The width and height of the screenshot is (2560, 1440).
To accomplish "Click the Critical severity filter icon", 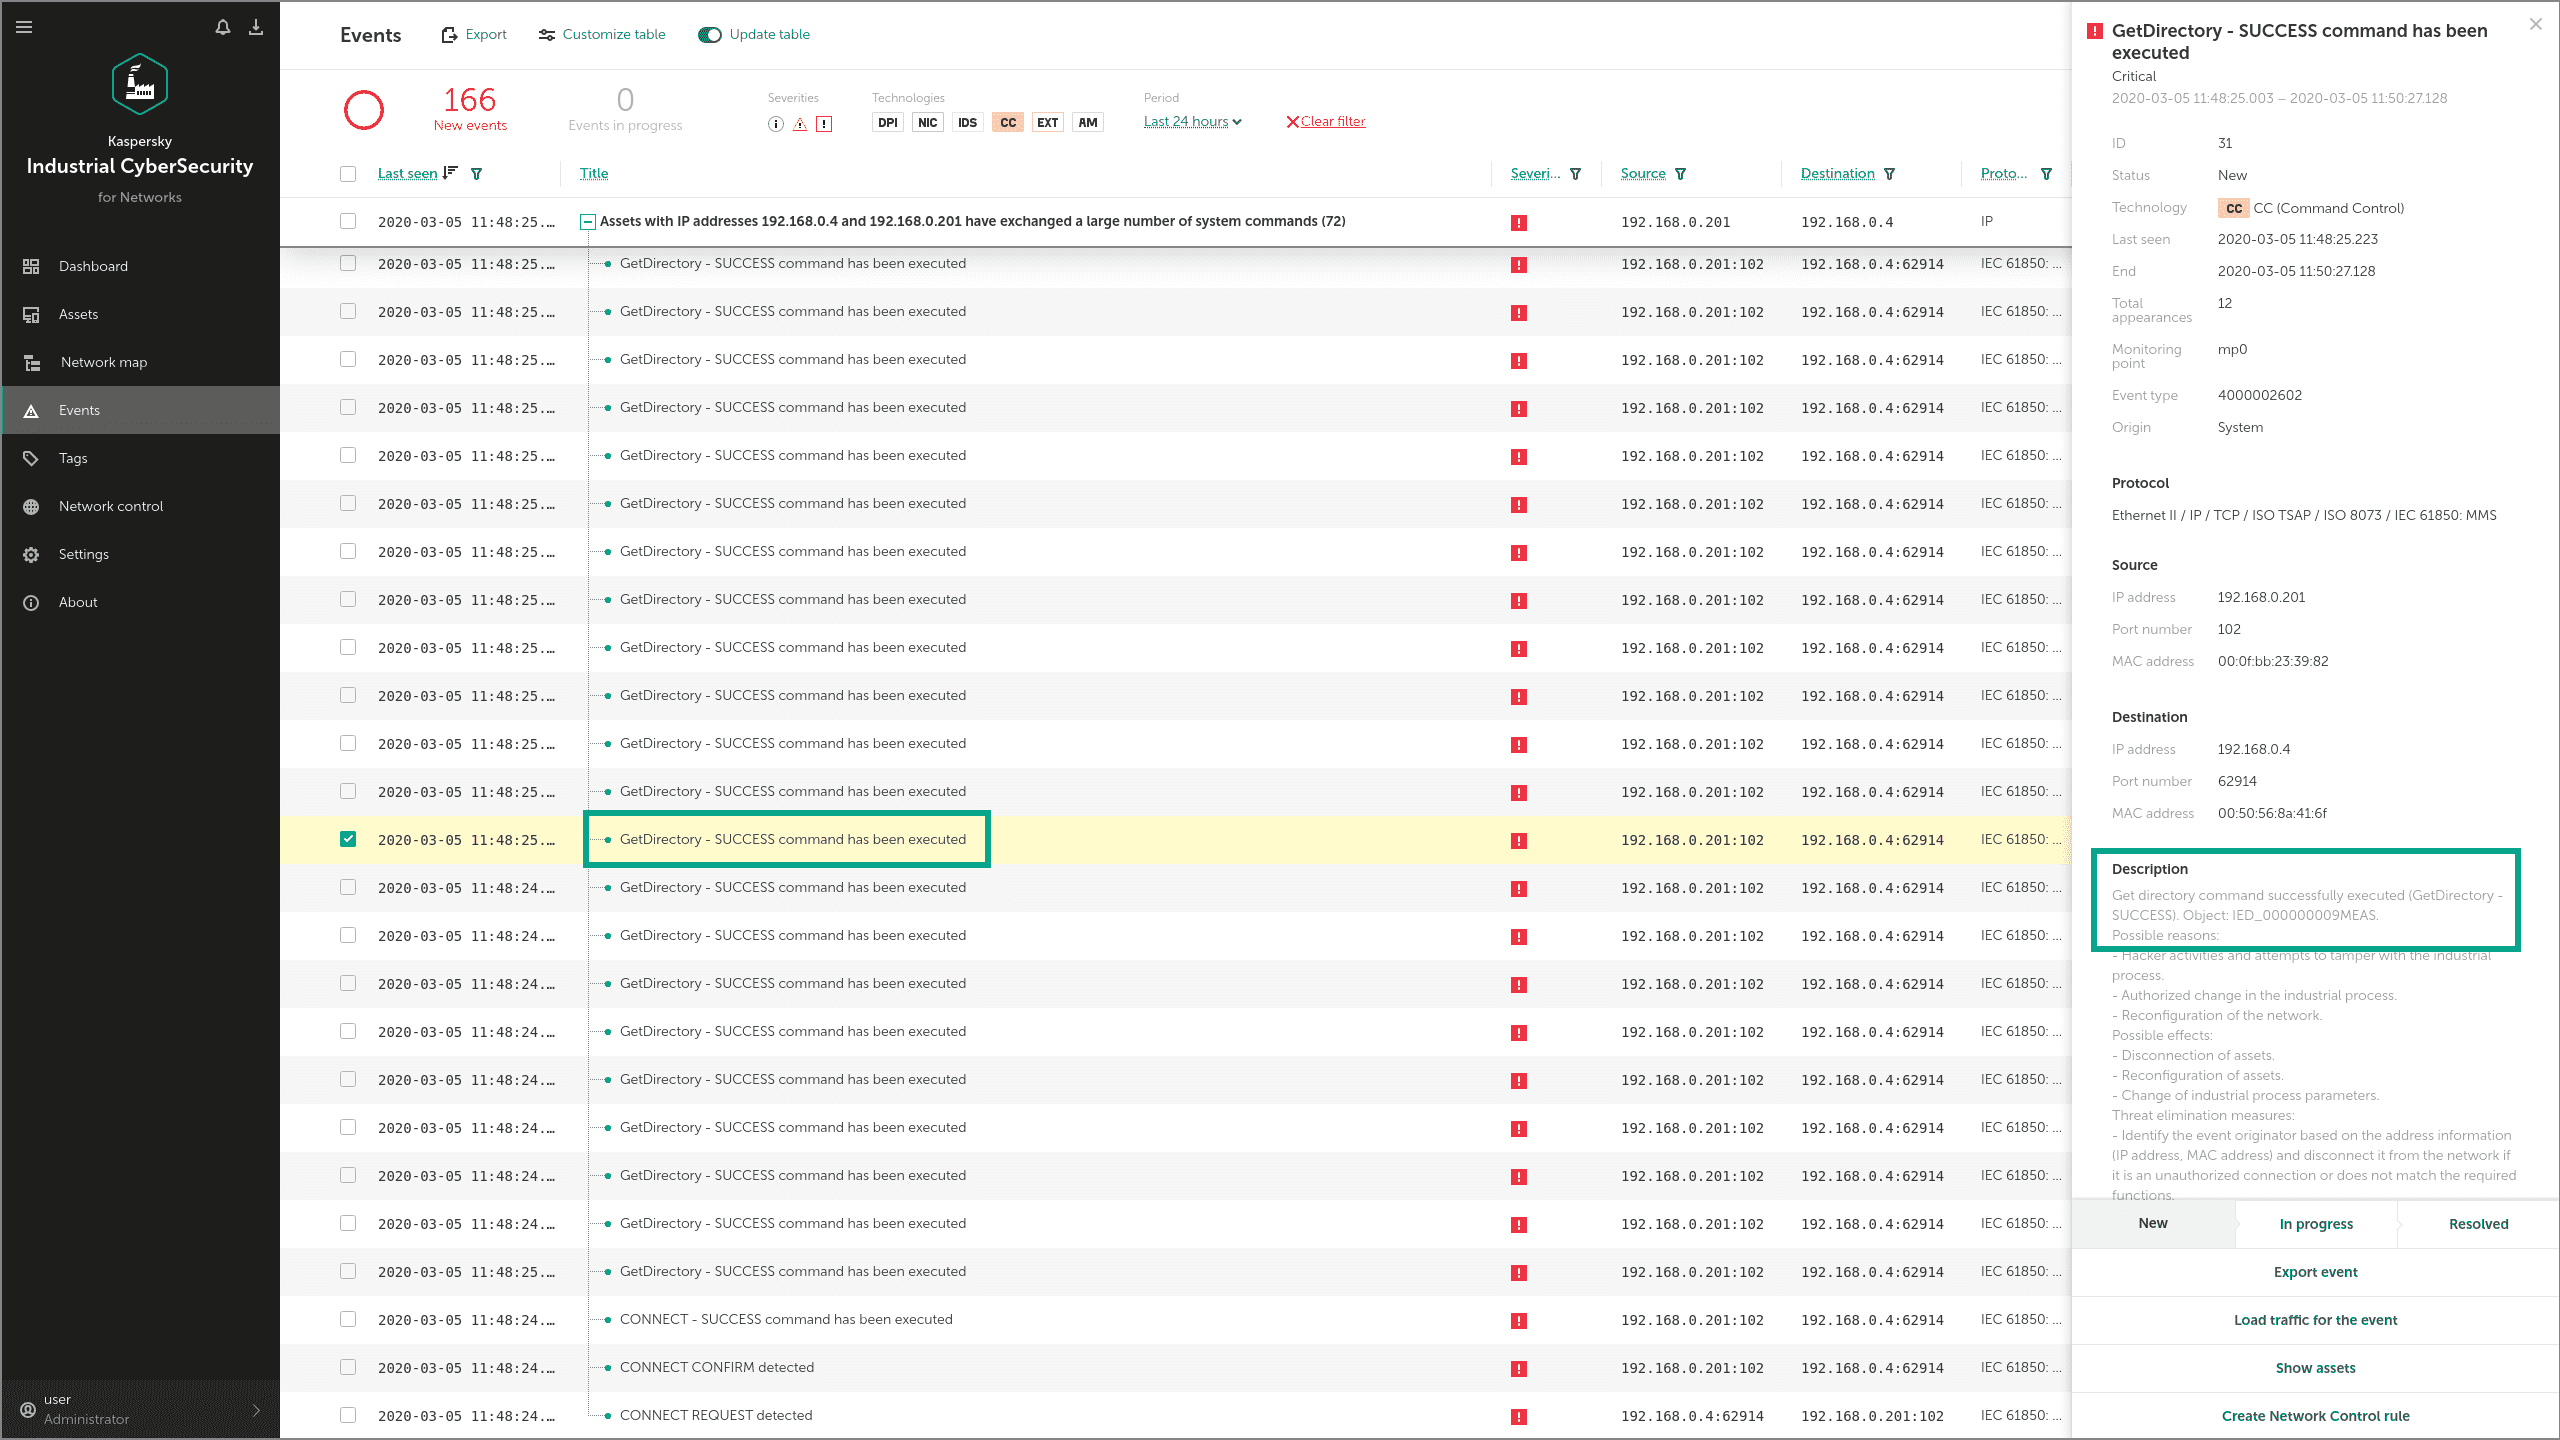I will click(824, 123).
